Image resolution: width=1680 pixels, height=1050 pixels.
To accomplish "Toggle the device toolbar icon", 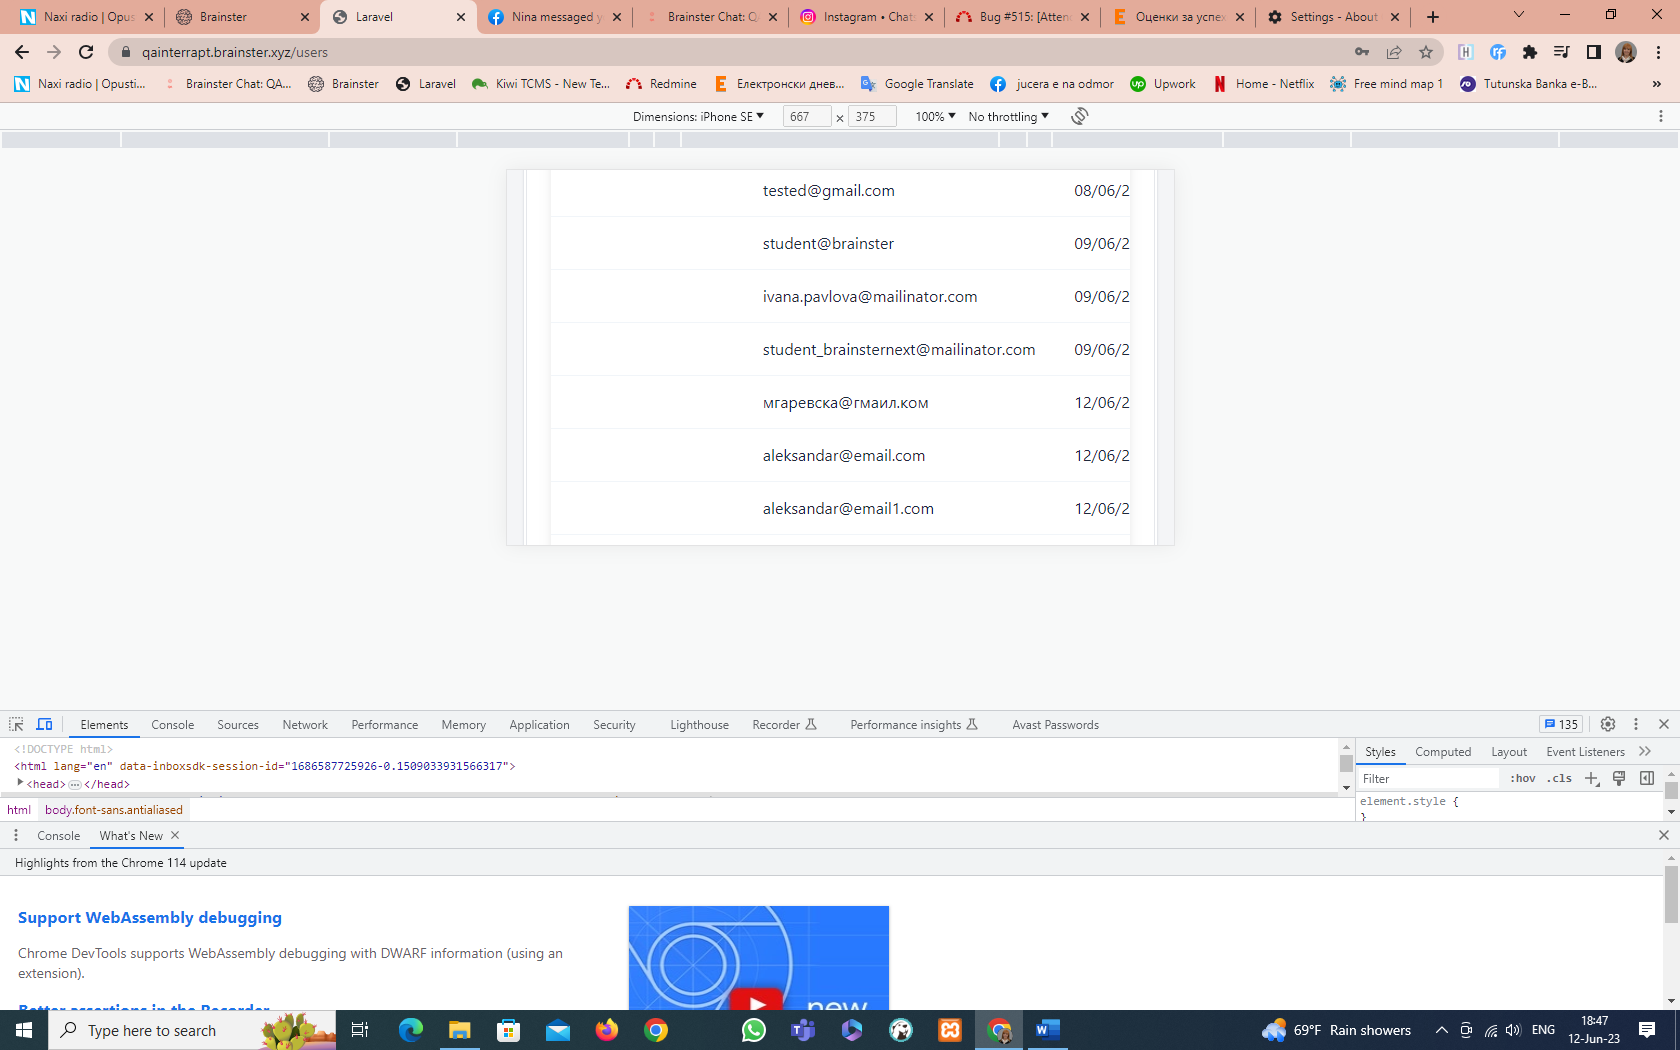I will pos(44,725).
